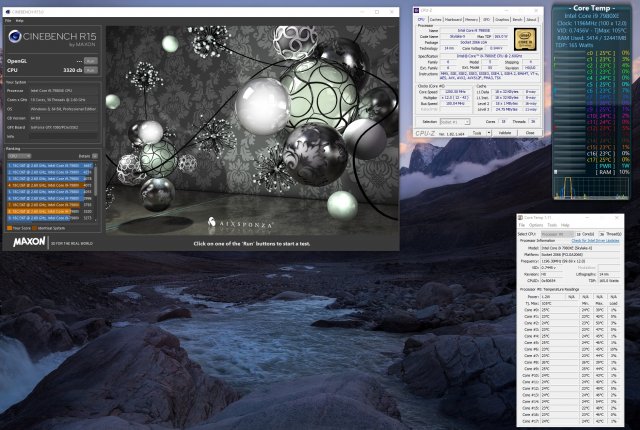Open the Options menu in Core Temp
This screenshot has height=430, width=640.
pos(535,225)
